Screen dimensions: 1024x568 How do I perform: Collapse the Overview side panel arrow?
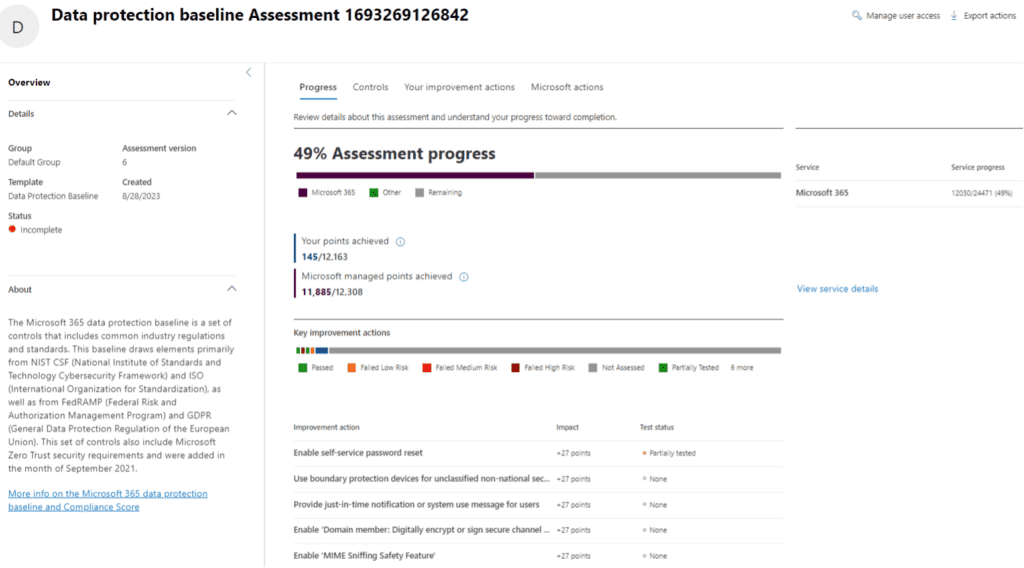pyautogui.click(x=248, y=72)
